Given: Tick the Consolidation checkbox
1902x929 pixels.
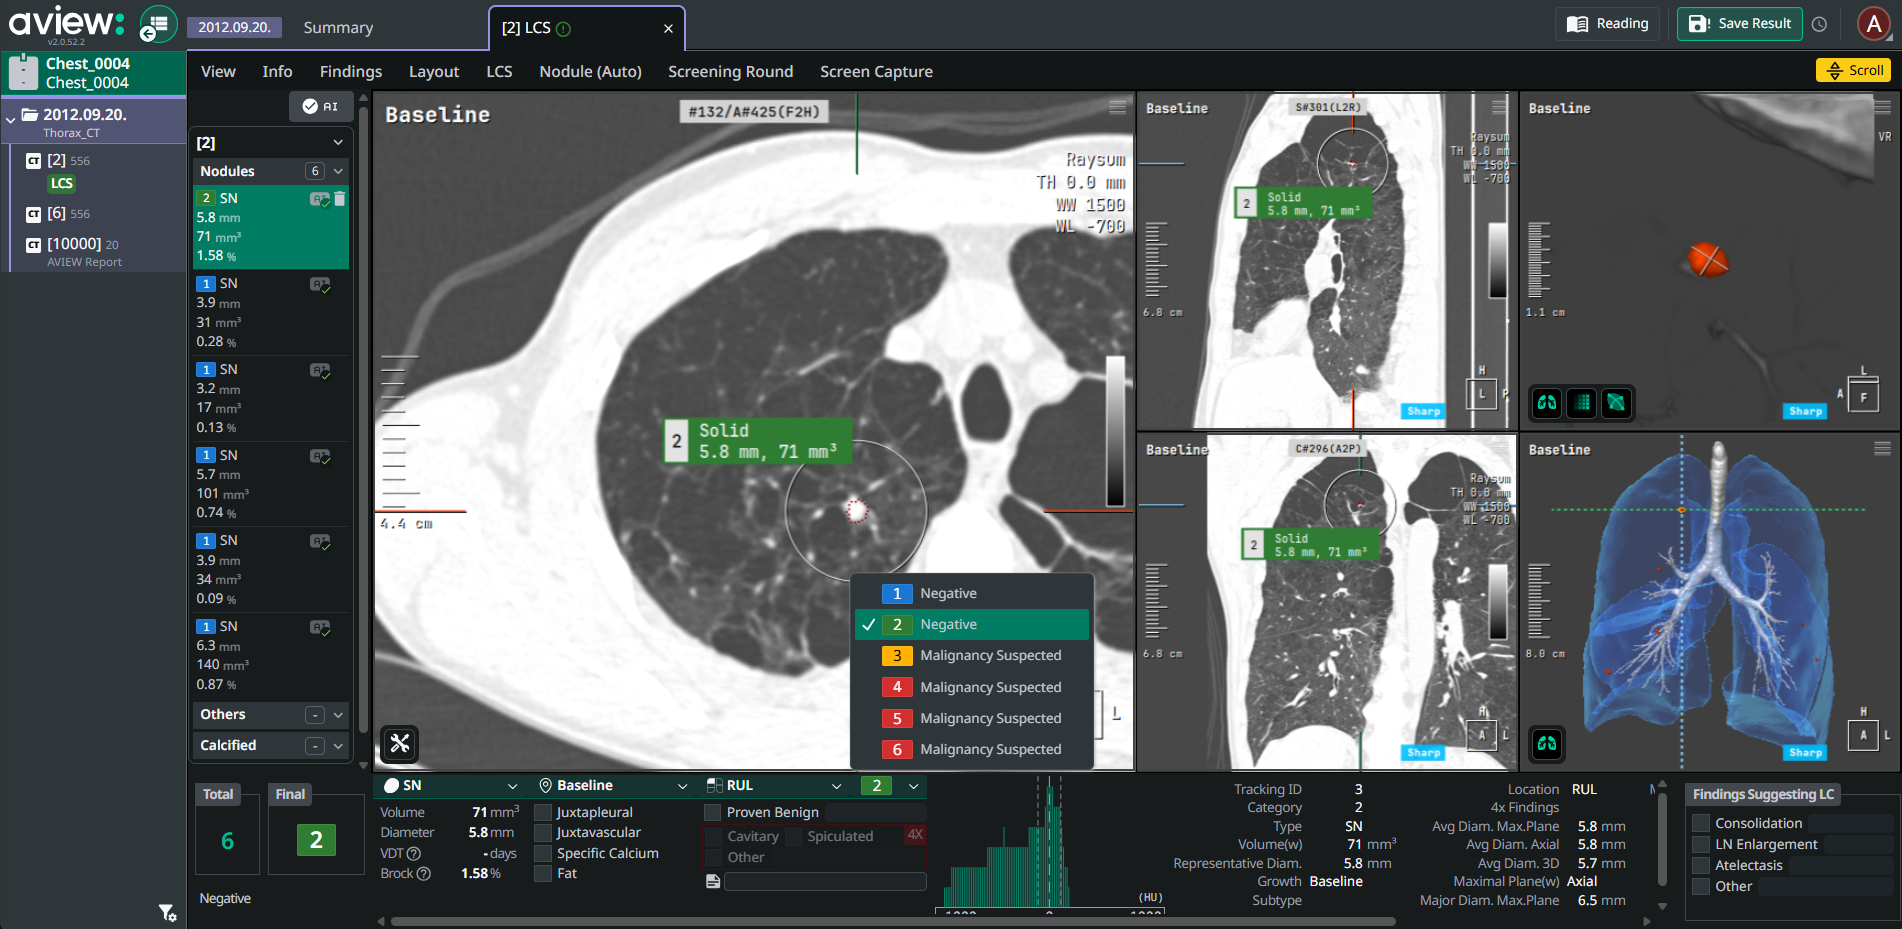Looking at the screenshot, I should click(1700, 824).
